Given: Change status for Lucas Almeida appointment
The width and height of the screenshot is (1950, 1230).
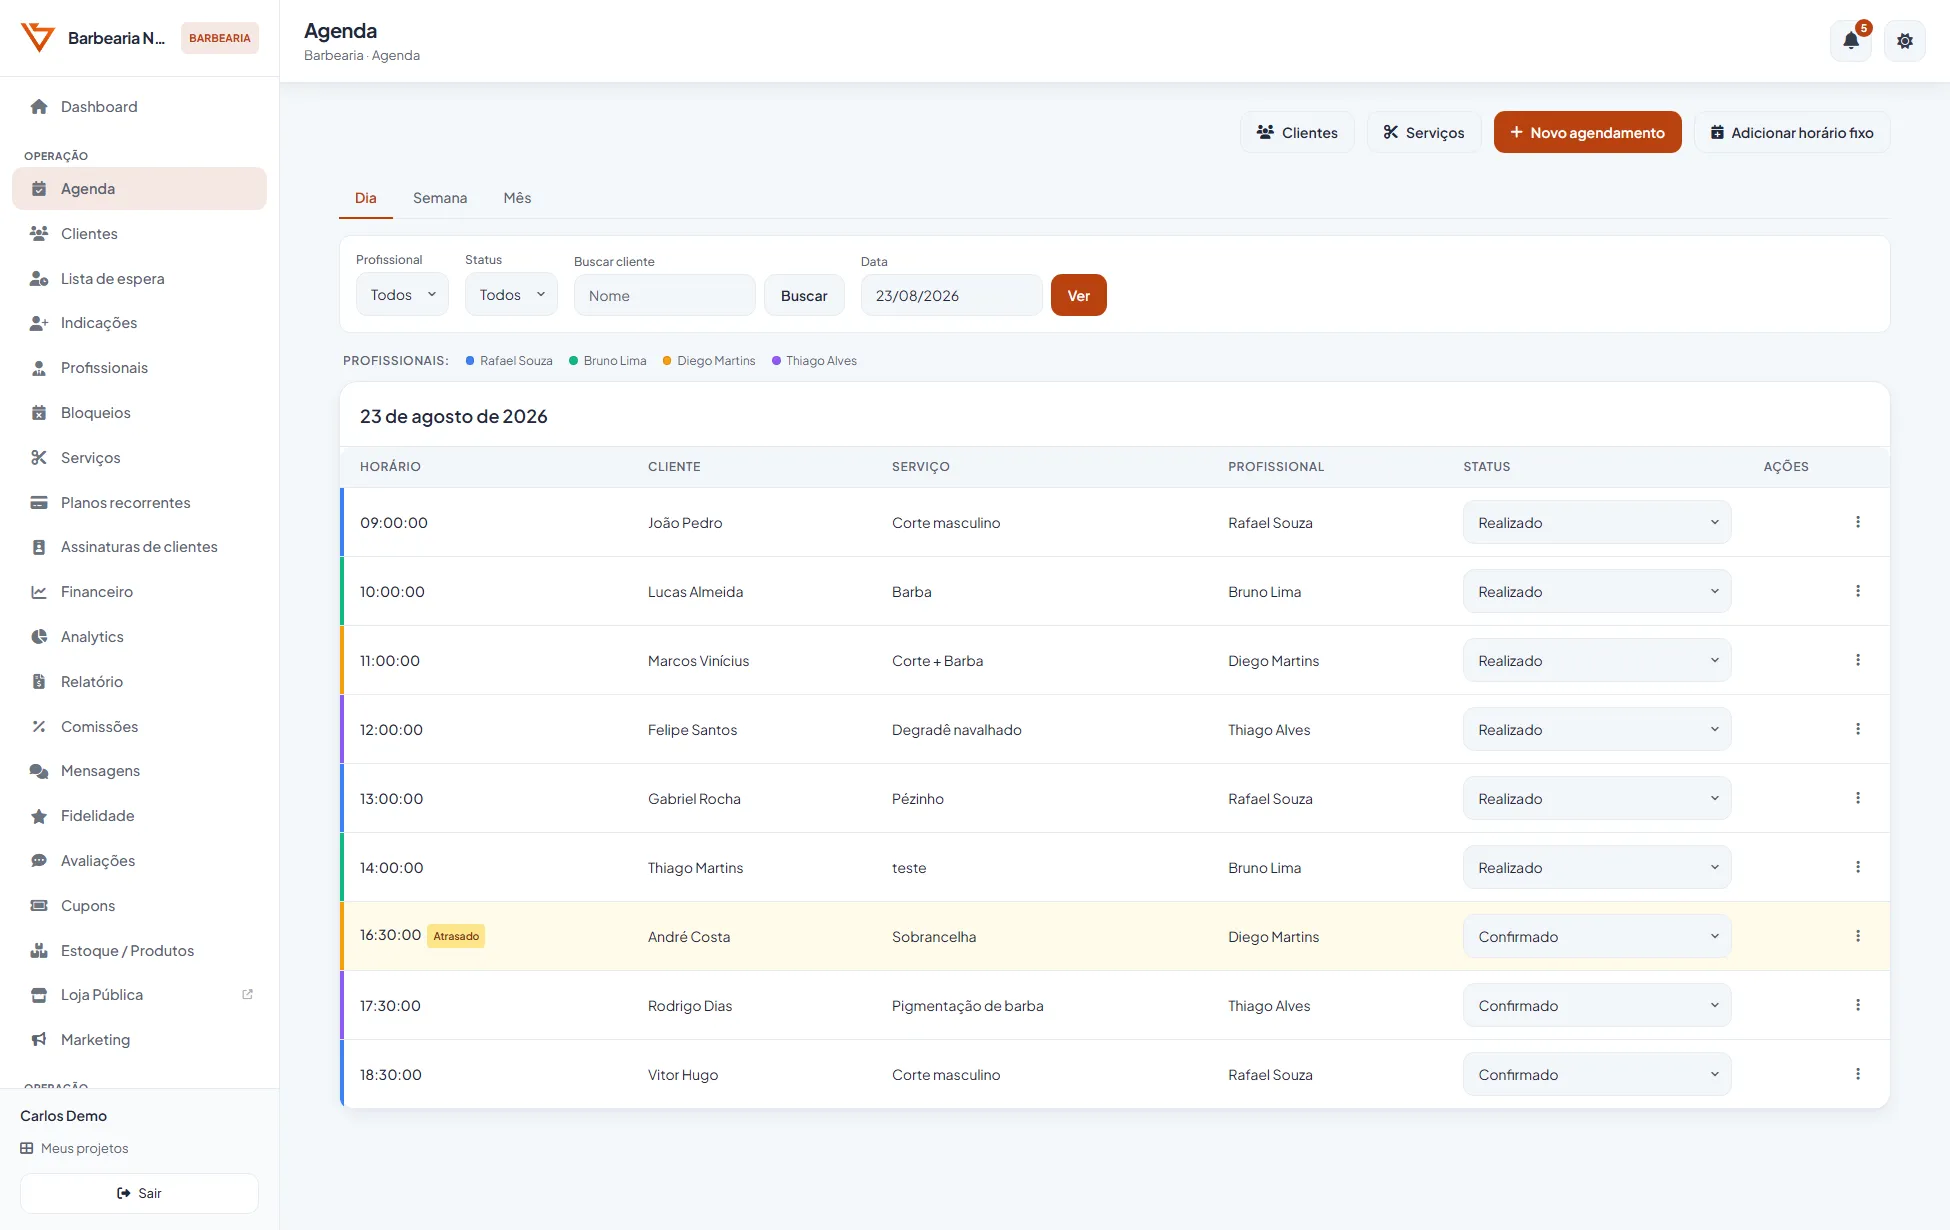Looking at the screenshot, I should tap(1597, 591).
